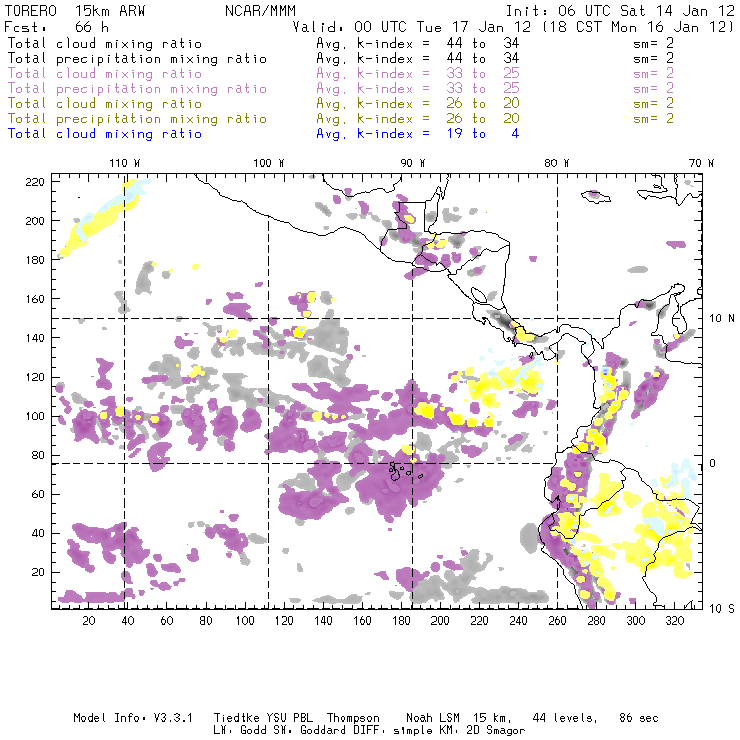Click the x-axis tick label "300"
740x740 pixels.
point(636,621)
